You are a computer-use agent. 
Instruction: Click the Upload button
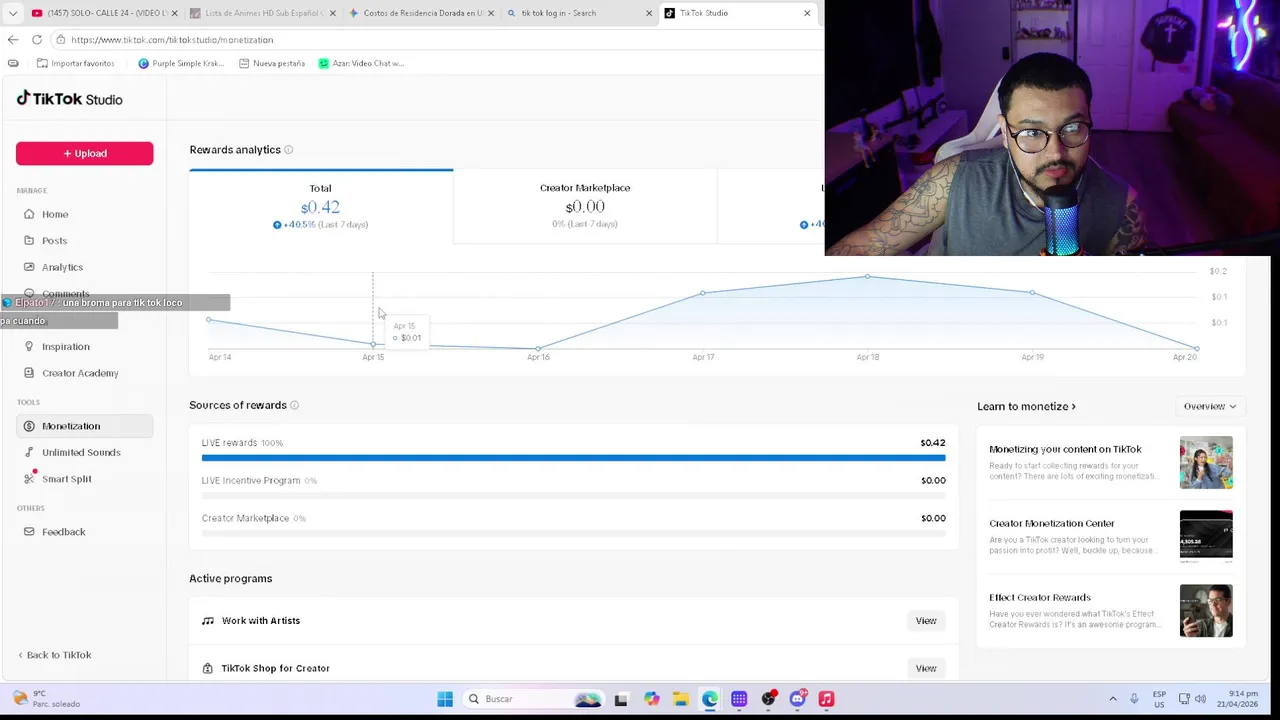(x=84, y=153)
